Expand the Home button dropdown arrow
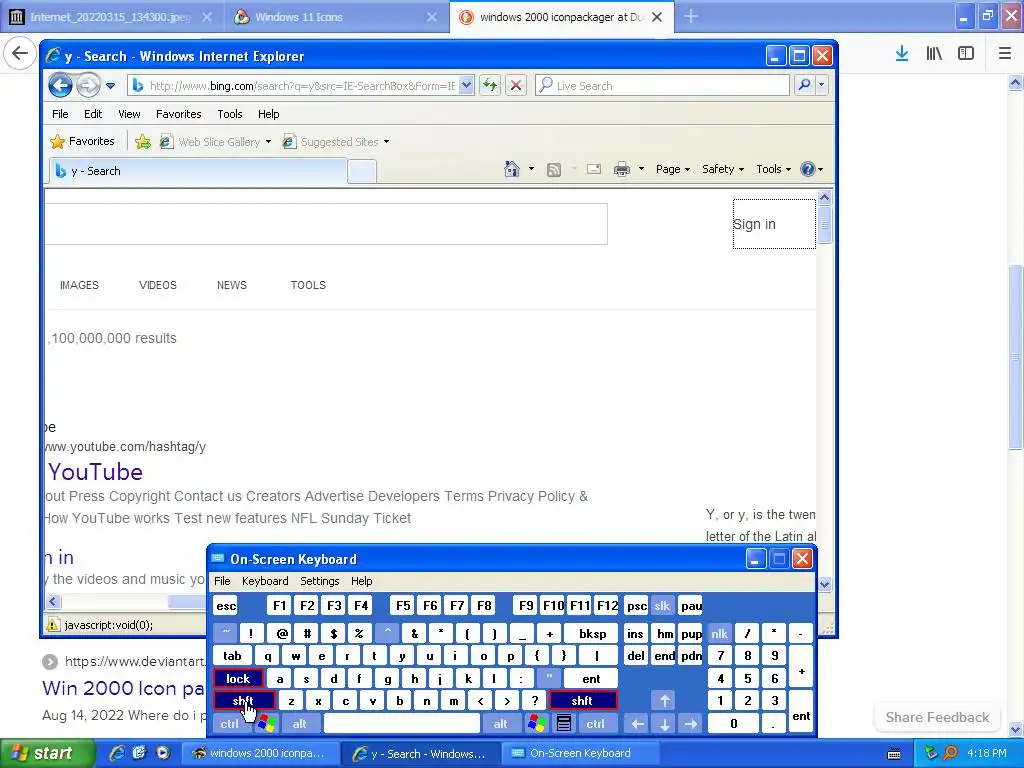1024x768 pixels. click(531, 169)
